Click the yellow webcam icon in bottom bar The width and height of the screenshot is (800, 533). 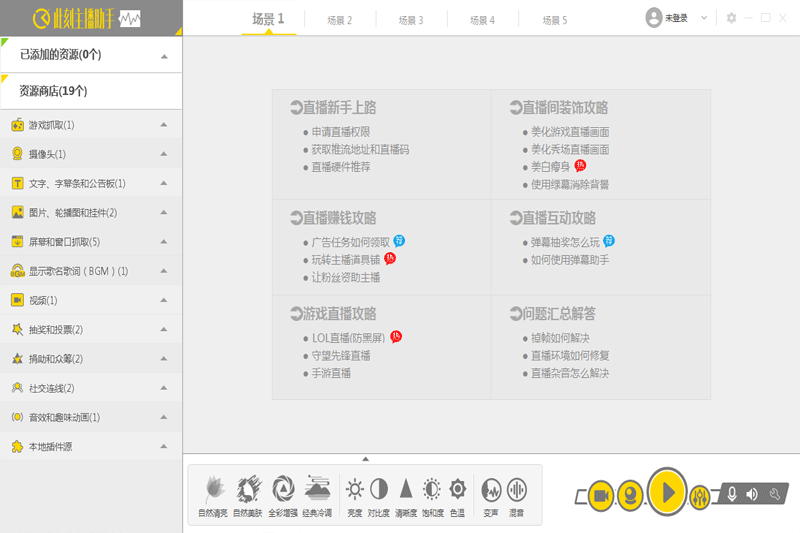click(629, 494)
